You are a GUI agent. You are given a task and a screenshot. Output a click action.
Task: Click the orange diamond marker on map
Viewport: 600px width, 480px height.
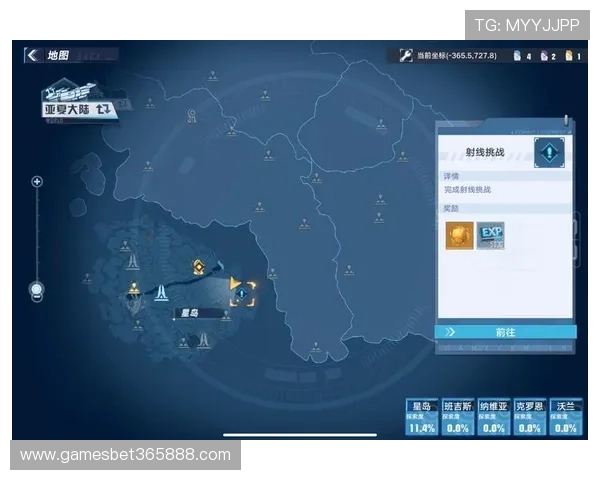pyautogui.click(x=199, y=267)
